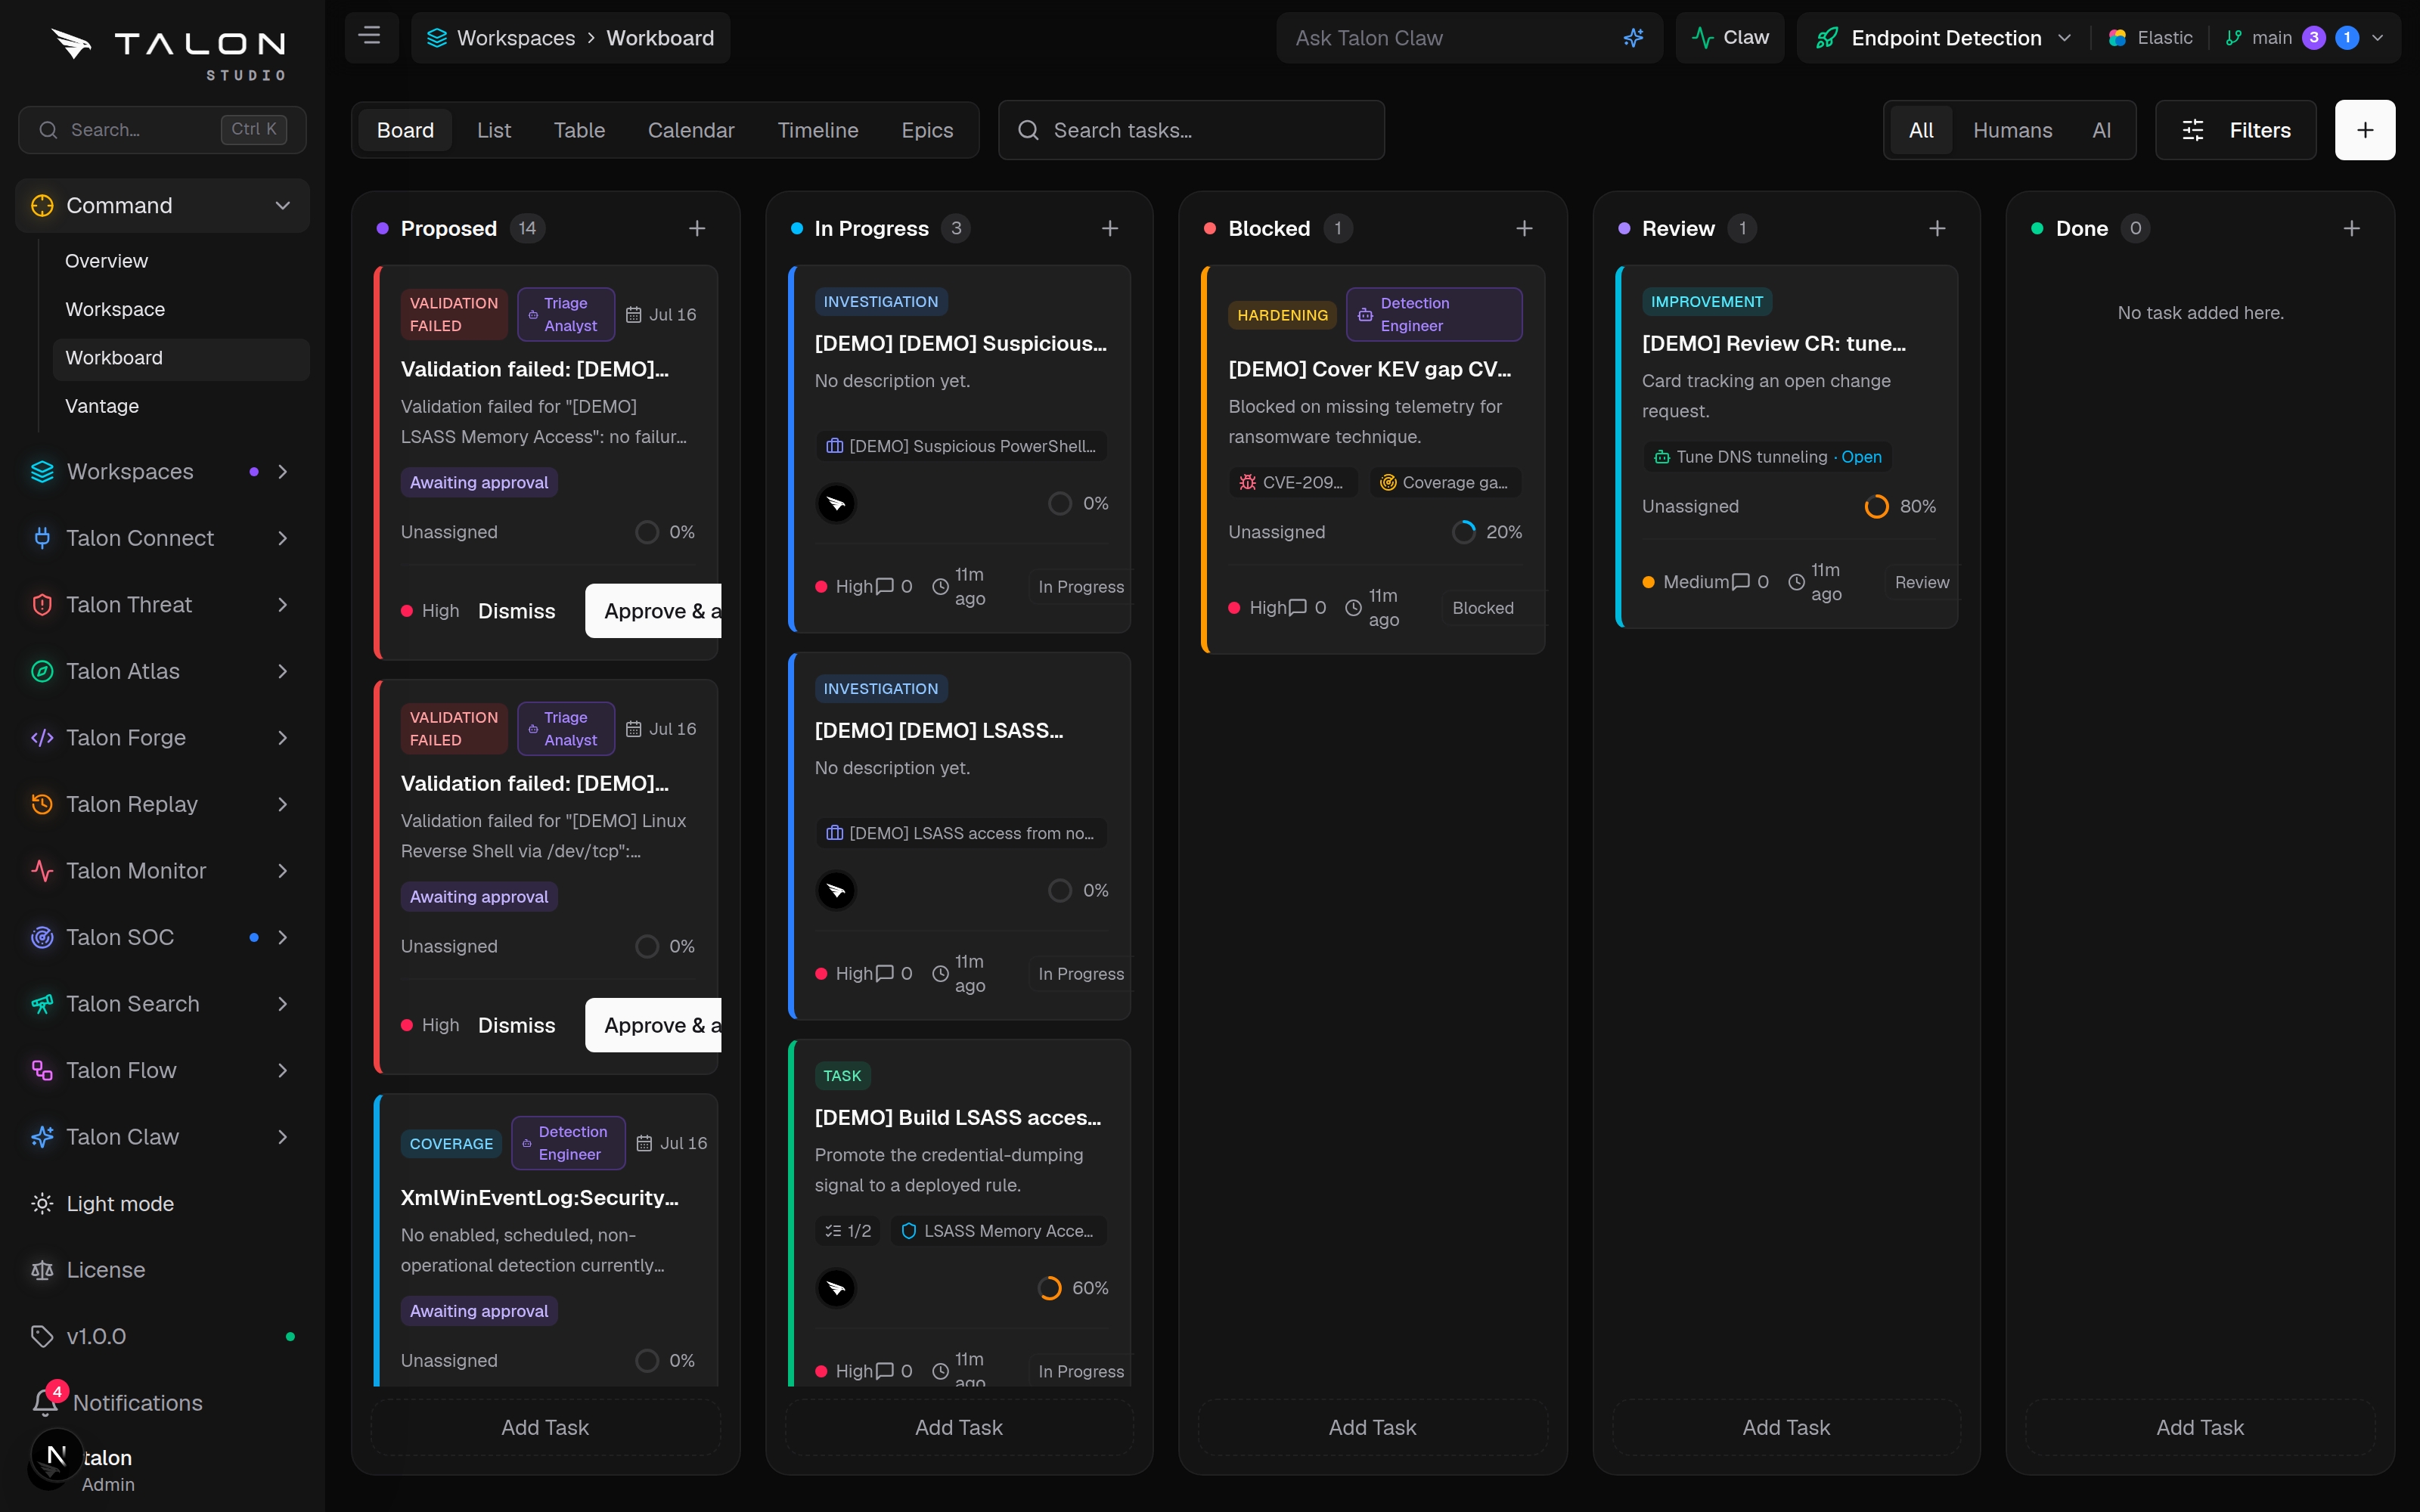This screenshot has height=1512, width=2420.
Task: Click the Claw button in top bar
Action: [x=1730, y=38]
